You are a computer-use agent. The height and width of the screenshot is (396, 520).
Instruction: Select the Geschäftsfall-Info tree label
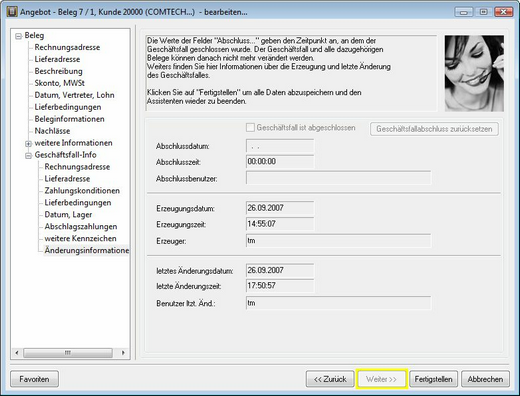click(x=65, y=155)
